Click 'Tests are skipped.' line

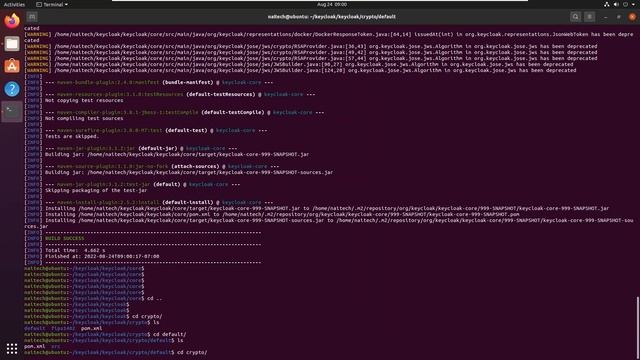[72, 136]
